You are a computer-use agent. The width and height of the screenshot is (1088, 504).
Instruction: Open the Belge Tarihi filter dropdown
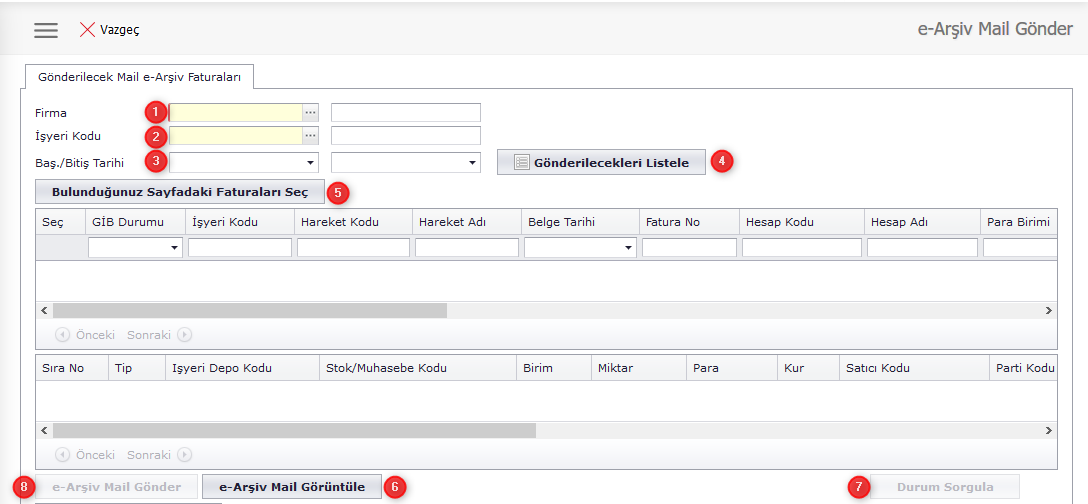(628, 247)
